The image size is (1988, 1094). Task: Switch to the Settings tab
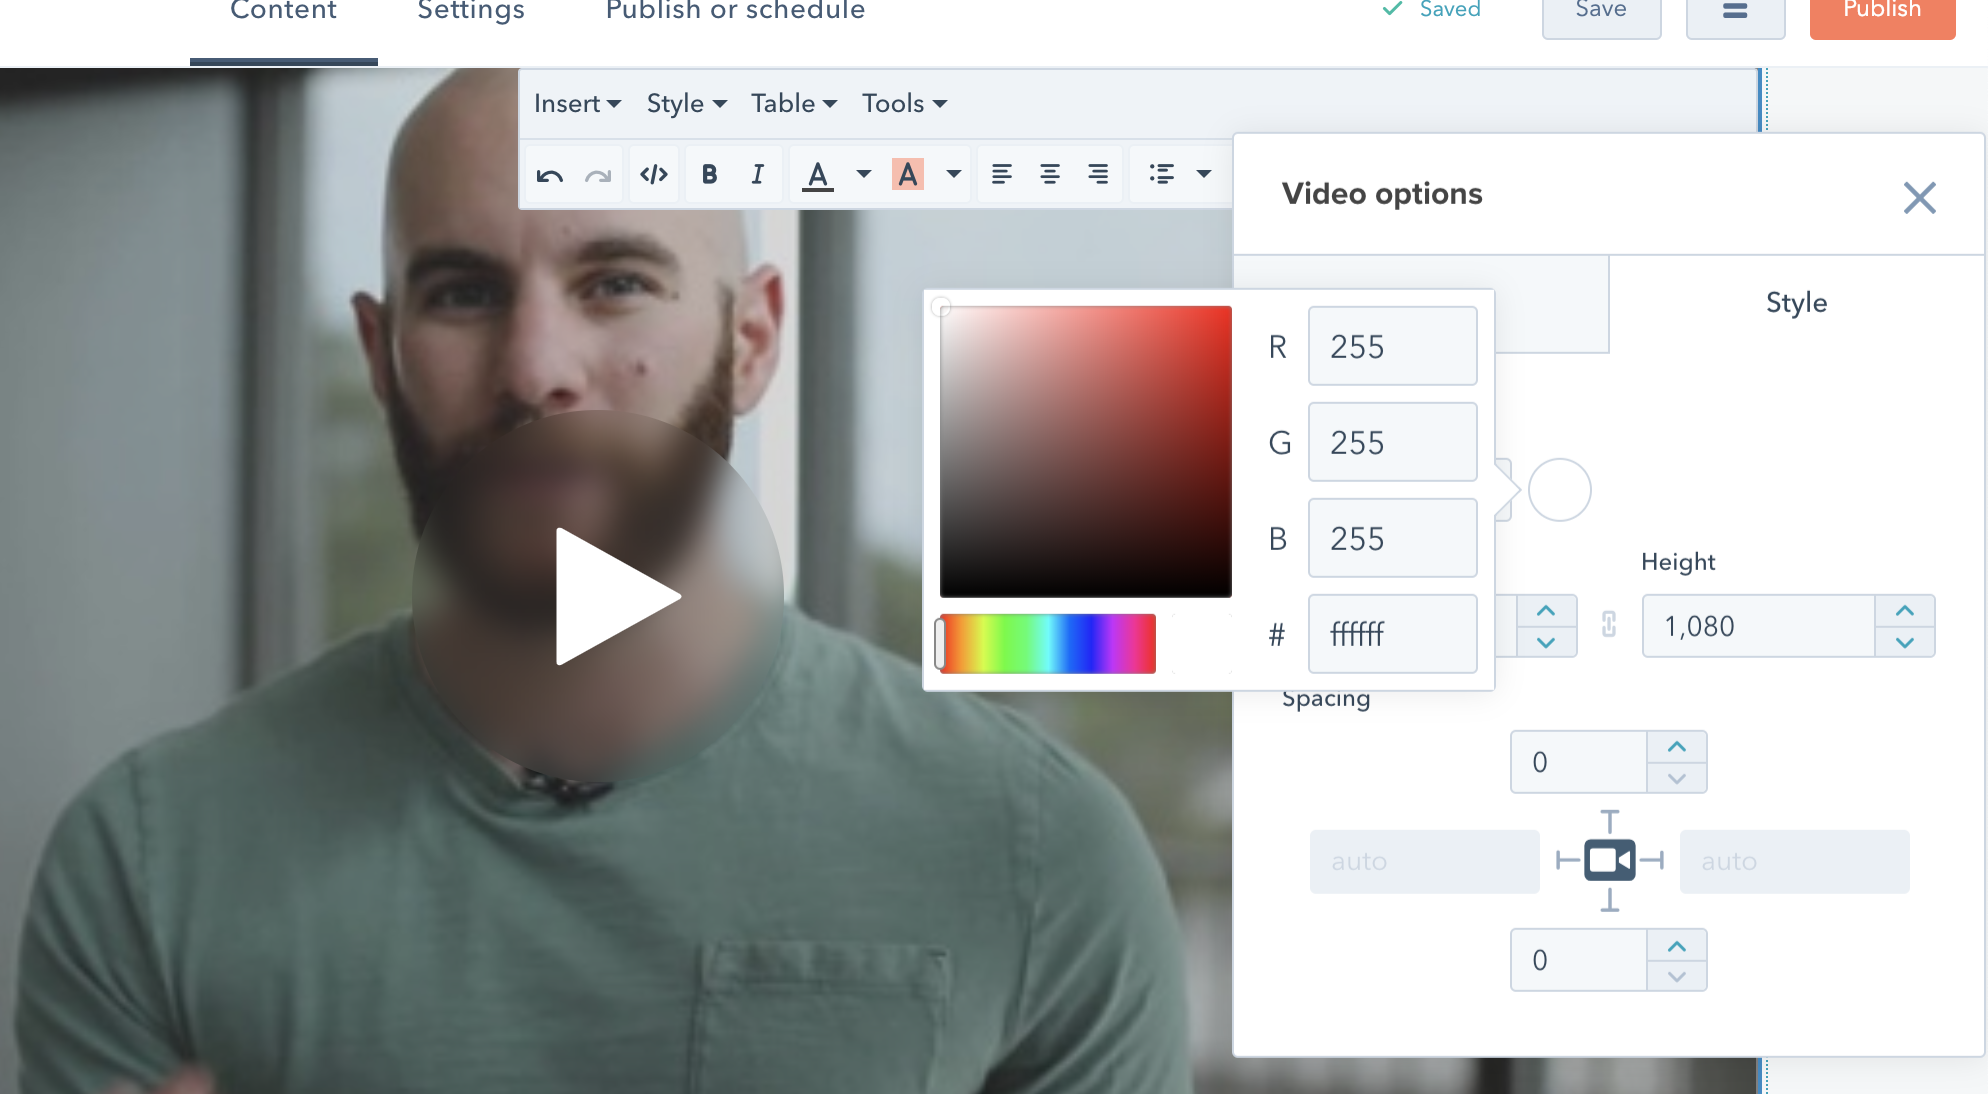471,12
